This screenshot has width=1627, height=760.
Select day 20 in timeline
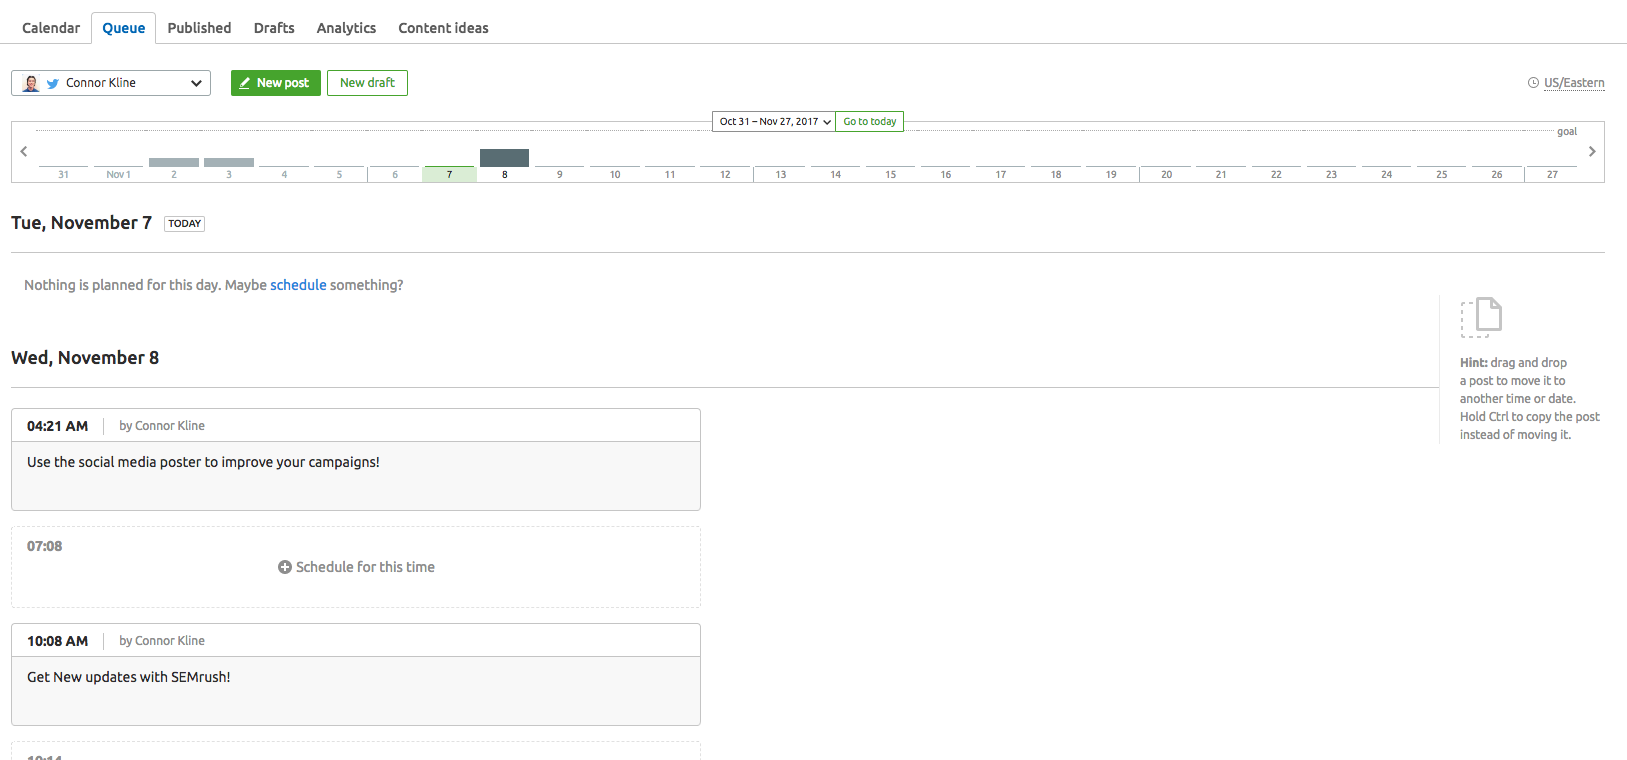click(x=1166, y=173)
